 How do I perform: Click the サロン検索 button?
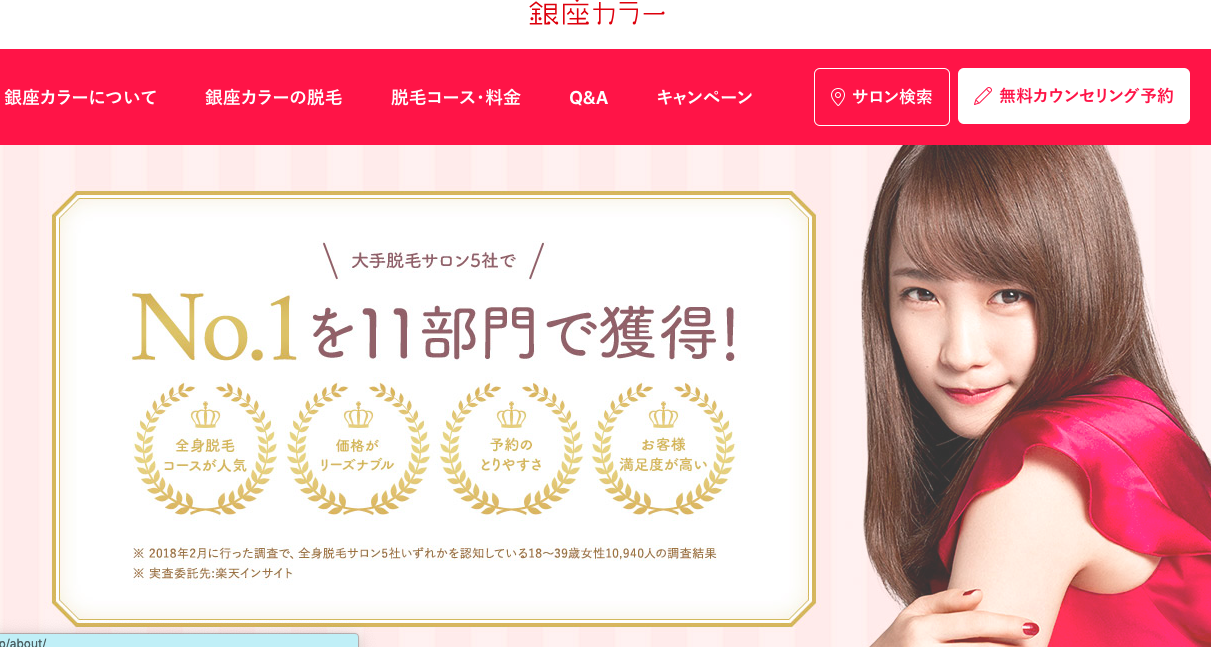point(882,97)
